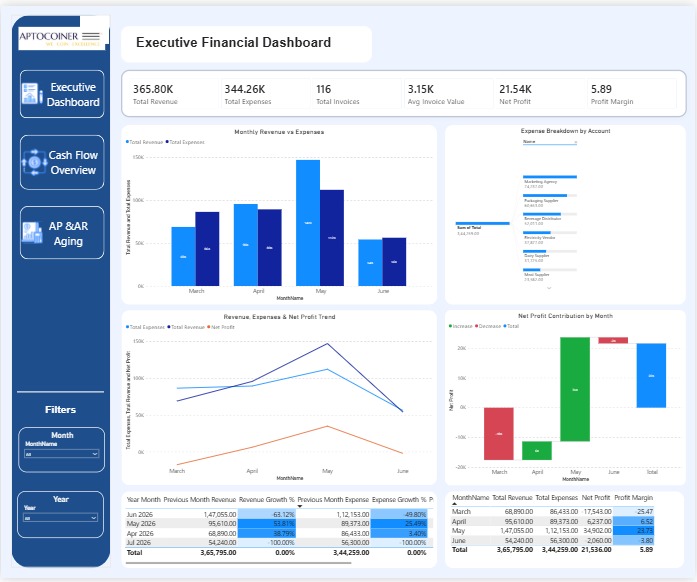Expand more accounts chevron below Meat Supplier
The image size is (697, 582).
[549, 288]
